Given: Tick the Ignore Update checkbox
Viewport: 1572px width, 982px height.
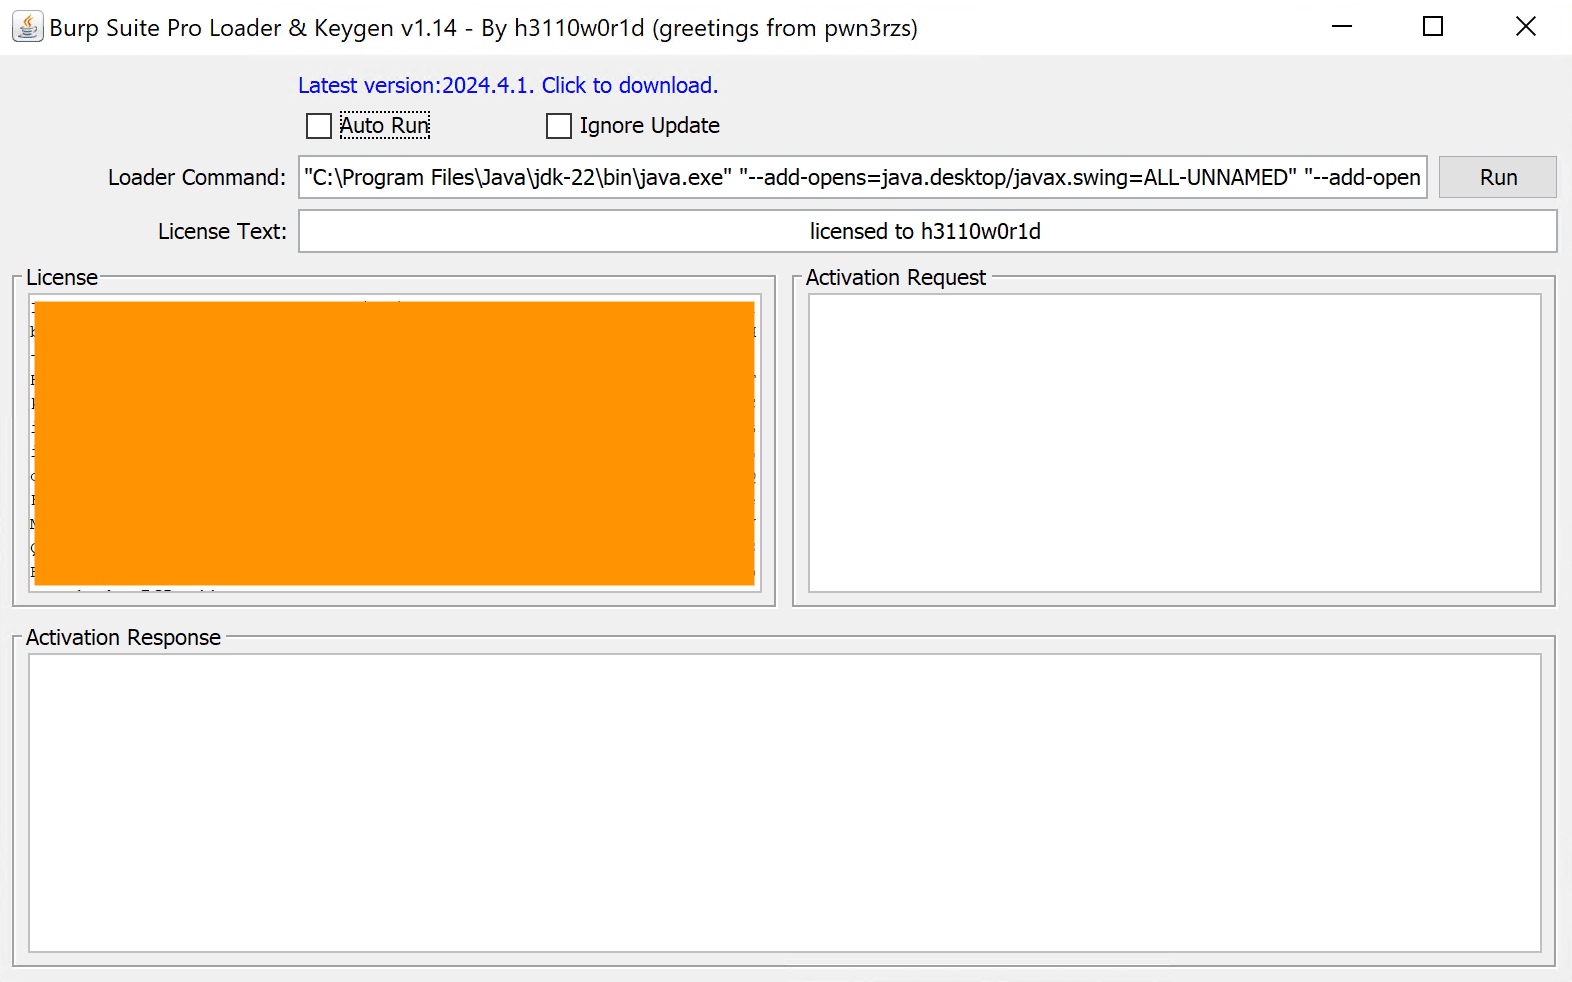Looking at the screenshot, I should (x=559, y=126).
